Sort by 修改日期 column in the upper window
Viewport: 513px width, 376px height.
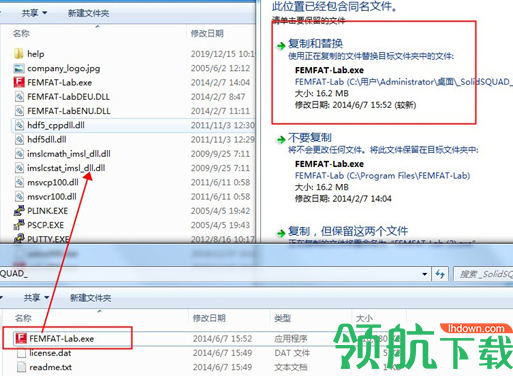pyautogui.click(x=207, y=33)
